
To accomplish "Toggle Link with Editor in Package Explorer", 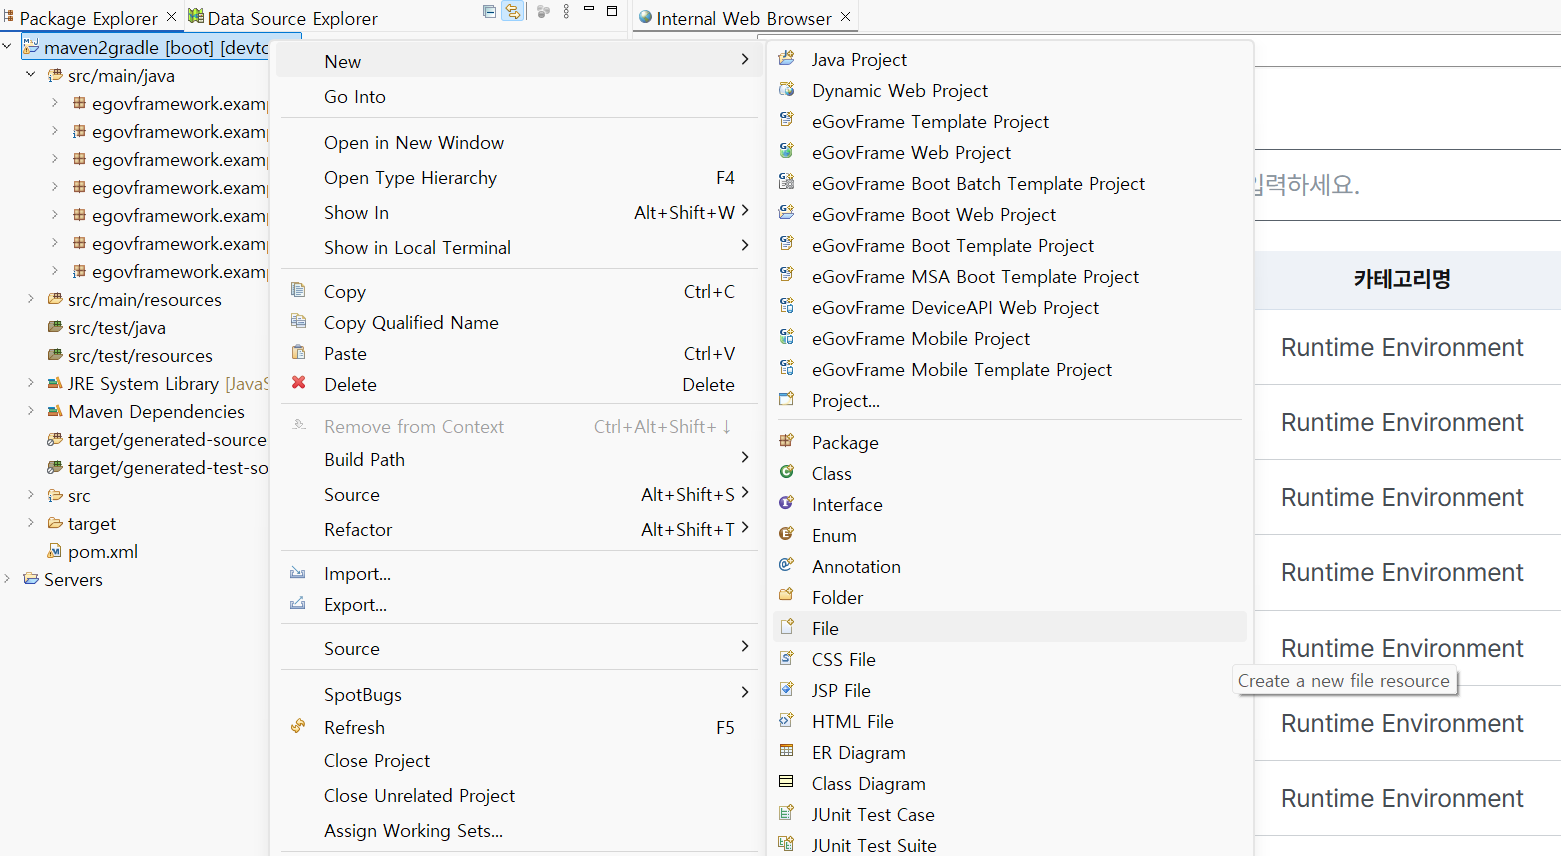I will click(512, 12).
